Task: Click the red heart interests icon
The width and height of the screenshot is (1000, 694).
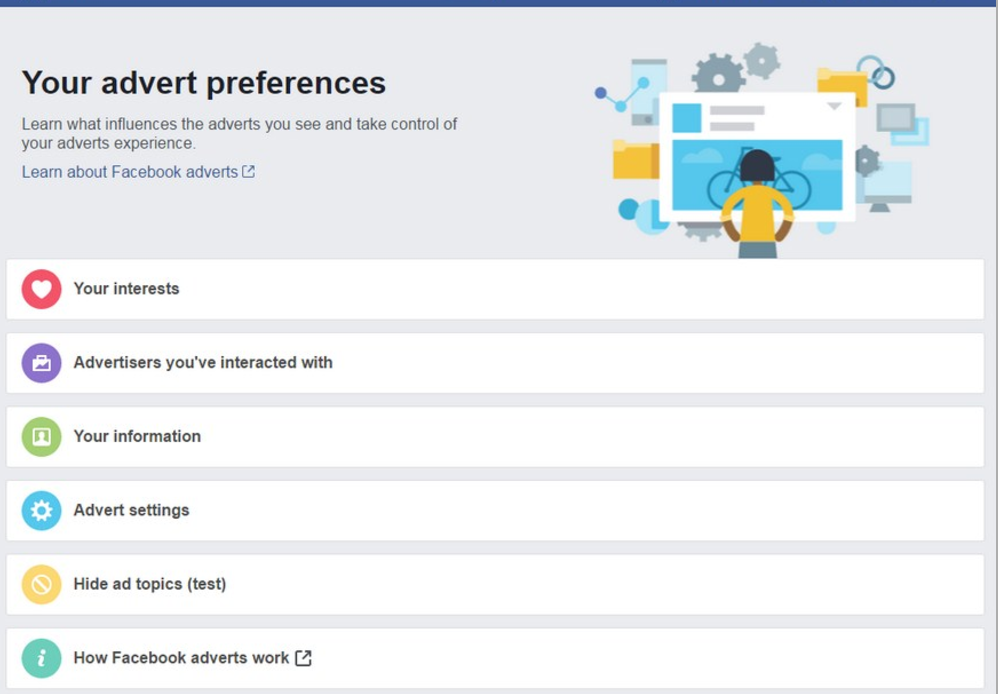Action: pos(41,289)
